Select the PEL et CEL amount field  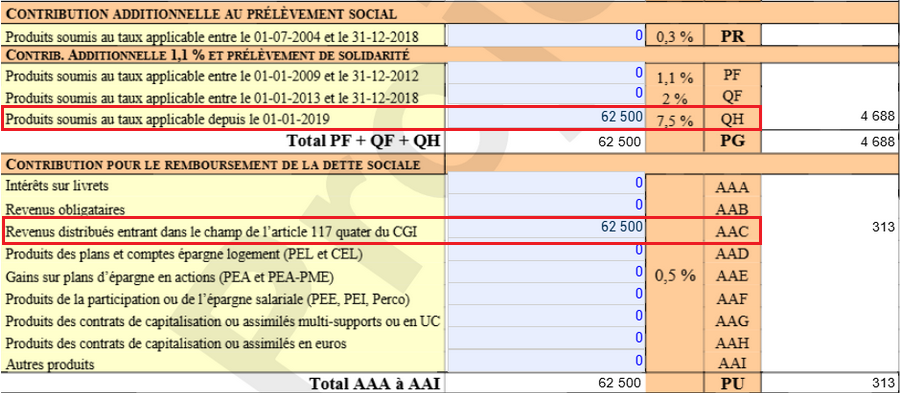(x=546, y=251)
